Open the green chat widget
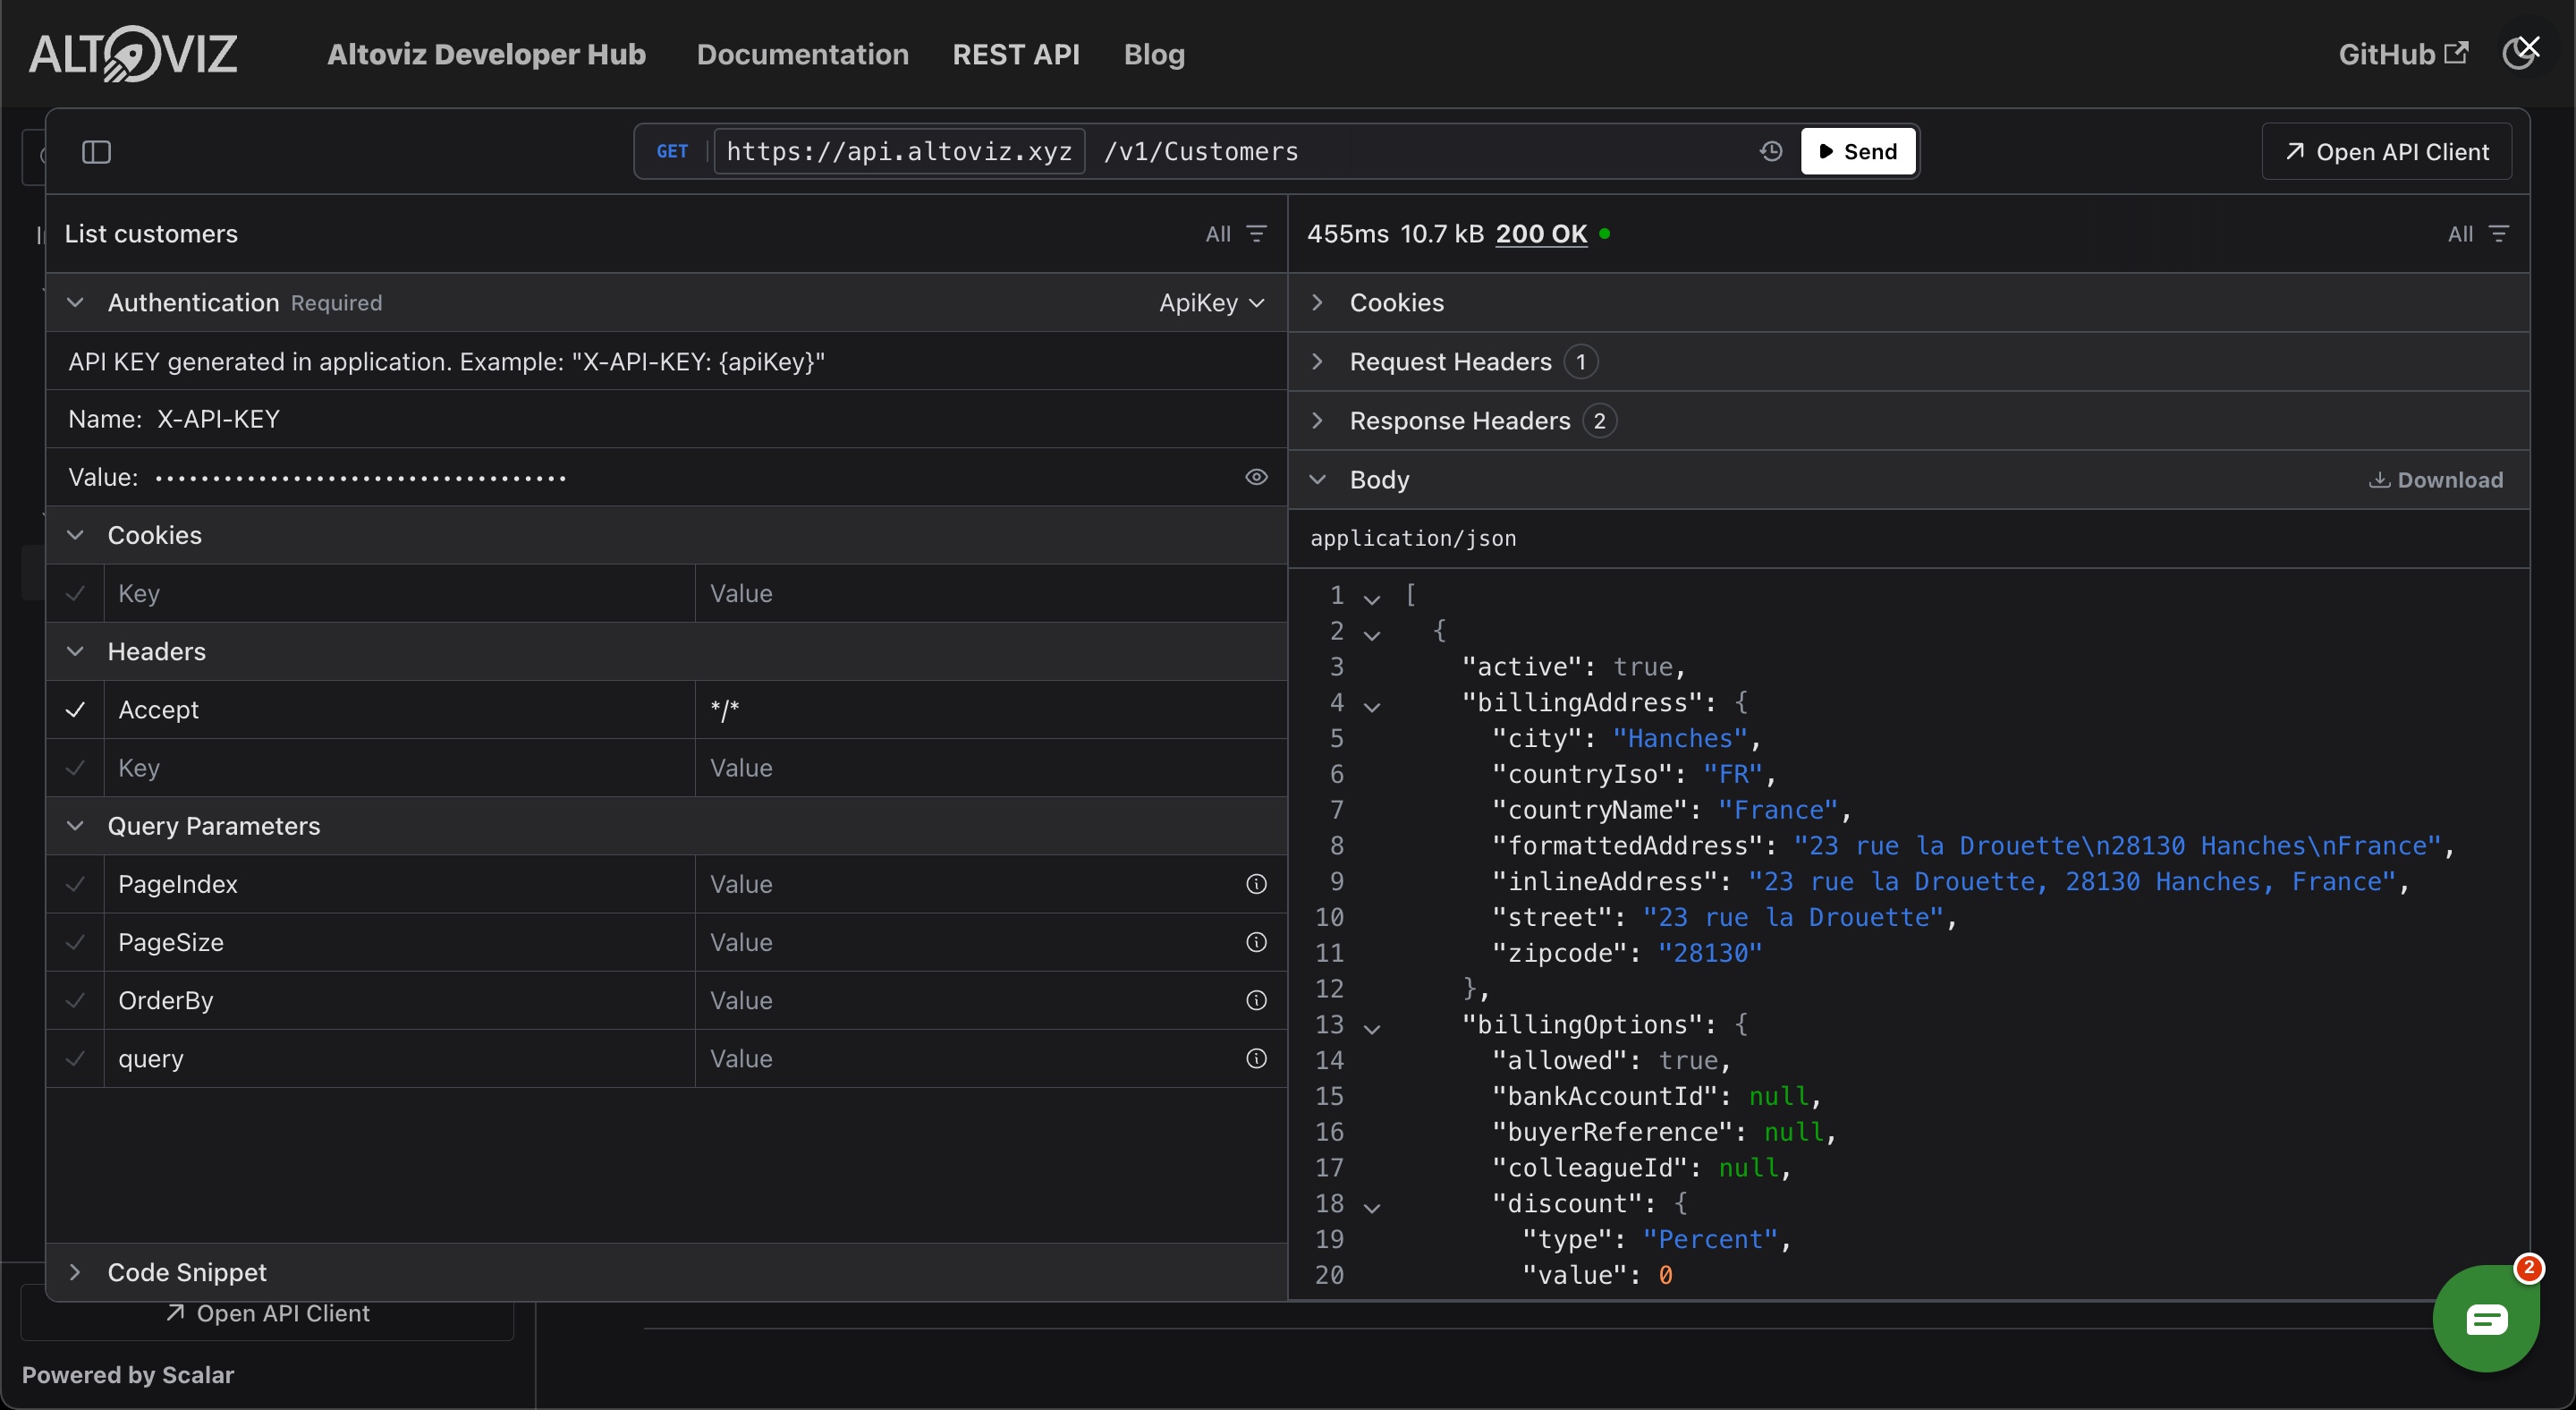The width and height of the screenshot is (2576, 1410). point(2486,1319)
